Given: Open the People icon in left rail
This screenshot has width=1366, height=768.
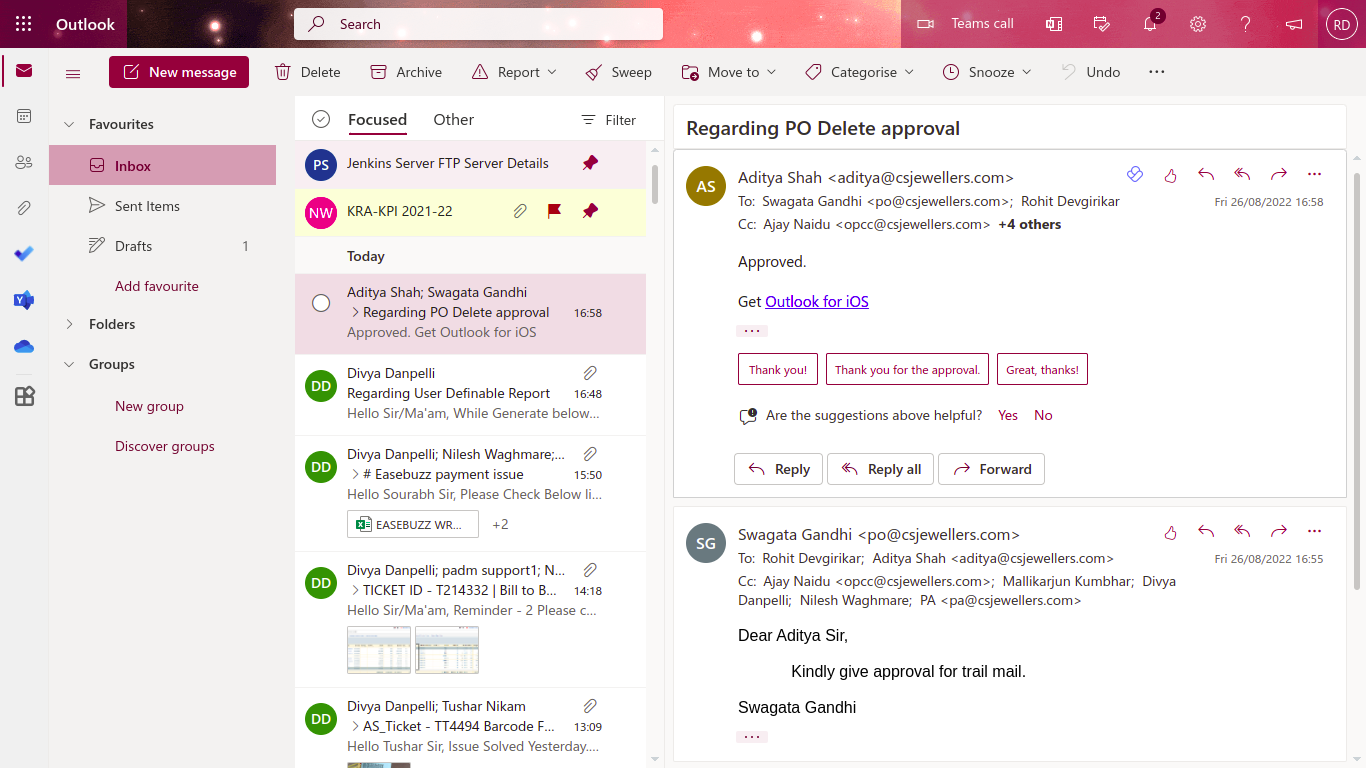Looking at the screenshot, I should click(24, 162).
